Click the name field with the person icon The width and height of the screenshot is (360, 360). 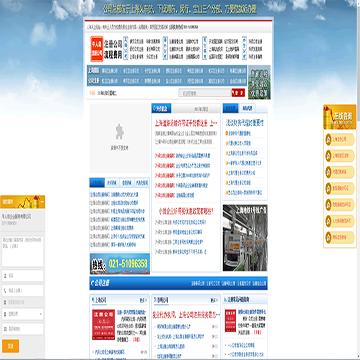(x=23, y=276)
